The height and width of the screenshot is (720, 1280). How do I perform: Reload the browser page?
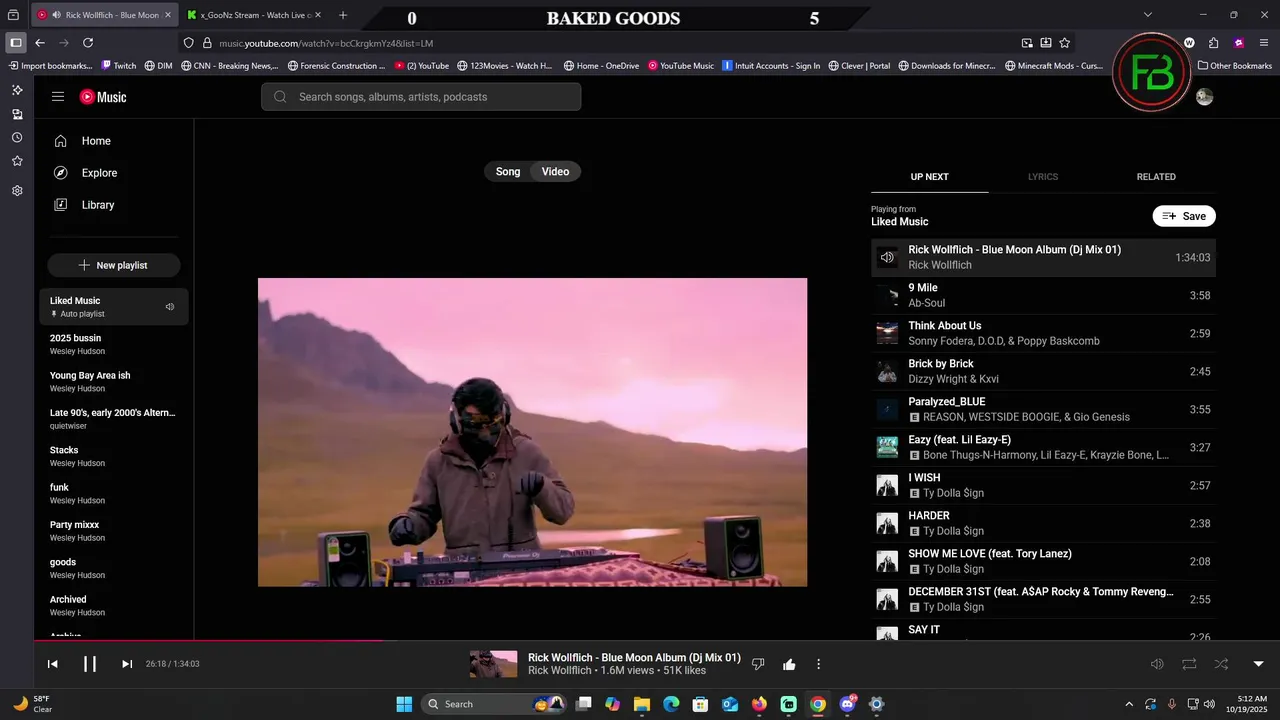click(88, 43)
